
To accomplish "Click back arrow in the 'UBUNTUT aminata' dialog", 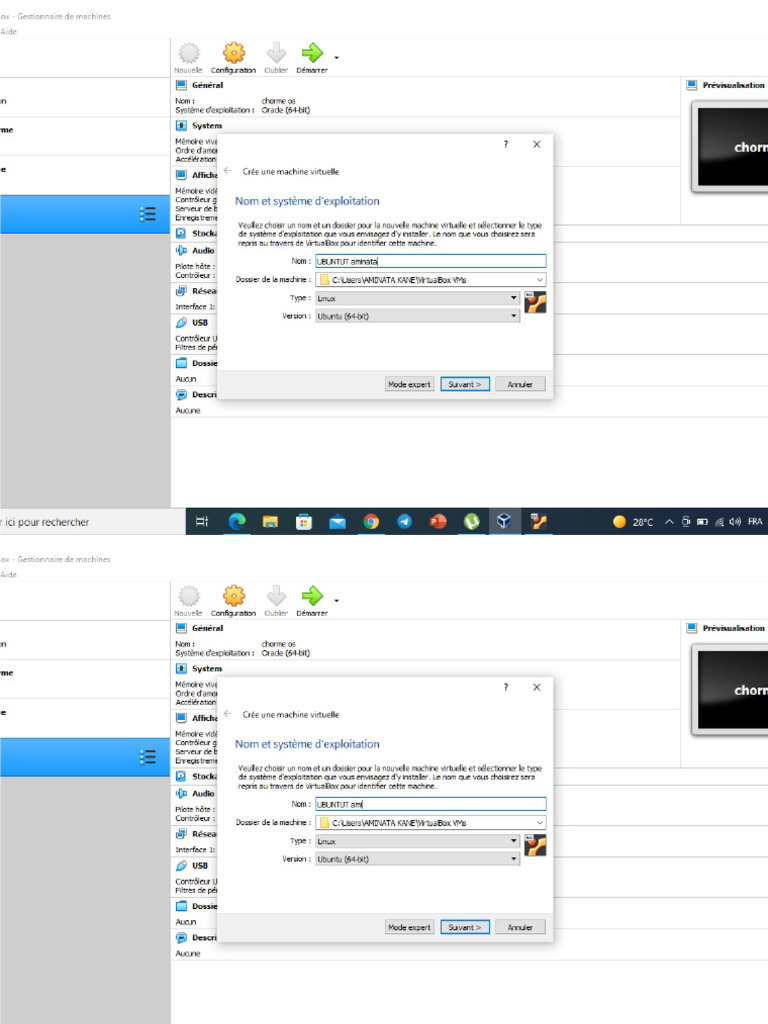I will 227,170.
